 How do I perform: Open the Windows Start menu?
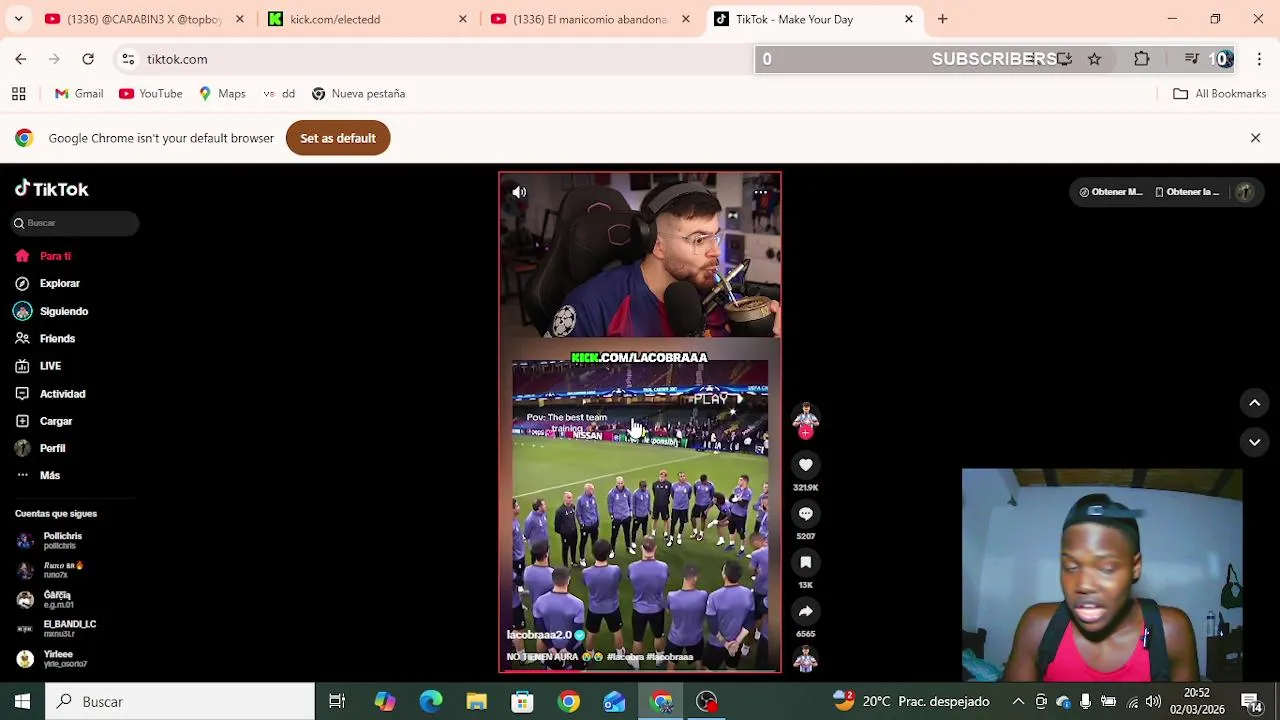[x=22, y=702]
